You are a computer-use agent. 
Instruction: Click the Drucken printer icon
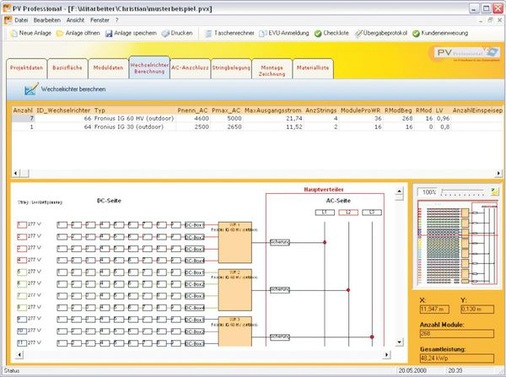point(166,33)
